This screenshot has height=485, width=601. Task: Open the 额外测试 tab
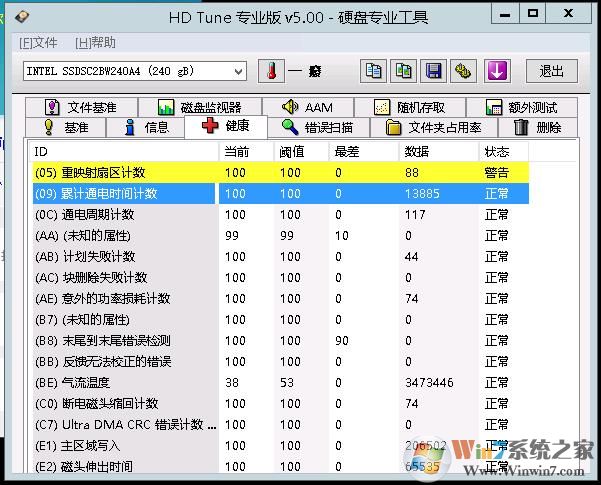tap(518, 107)
